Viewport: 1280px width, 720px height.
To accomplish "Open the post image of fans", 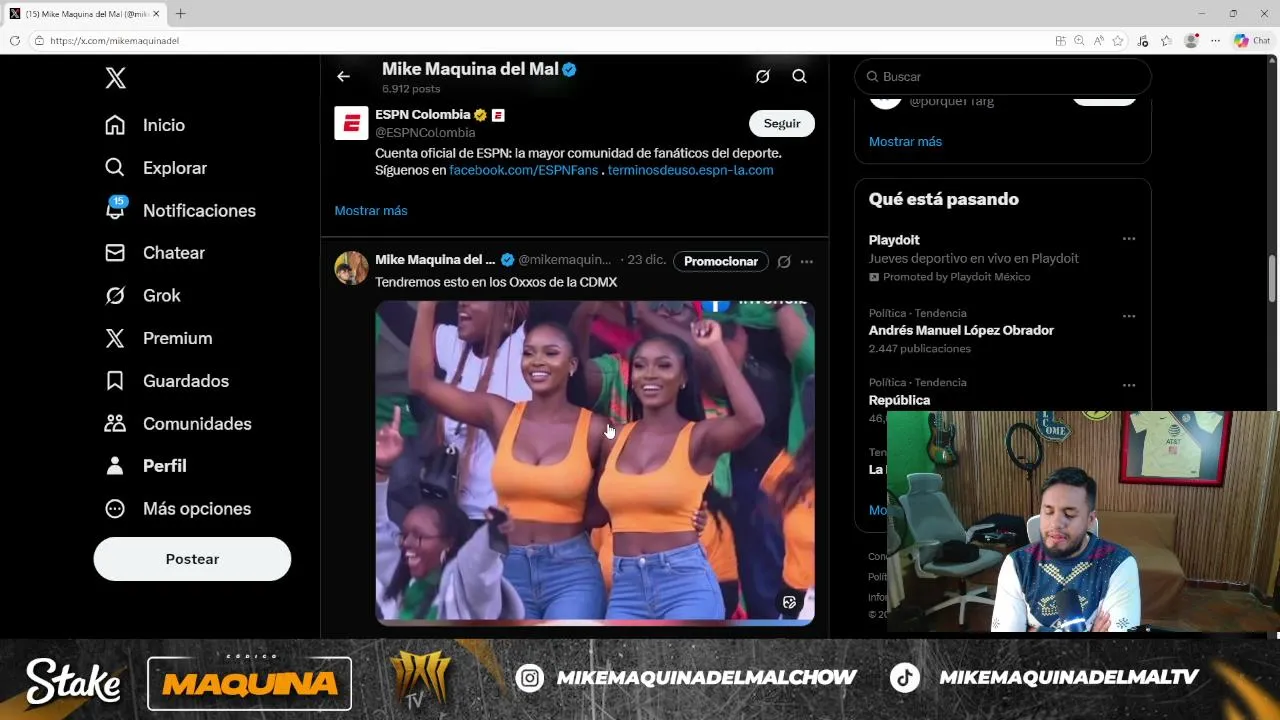I will (x=595, y=462).
